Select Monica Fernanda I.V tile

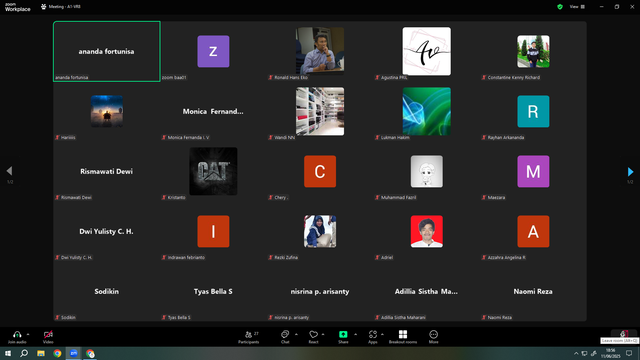point(213,111)
